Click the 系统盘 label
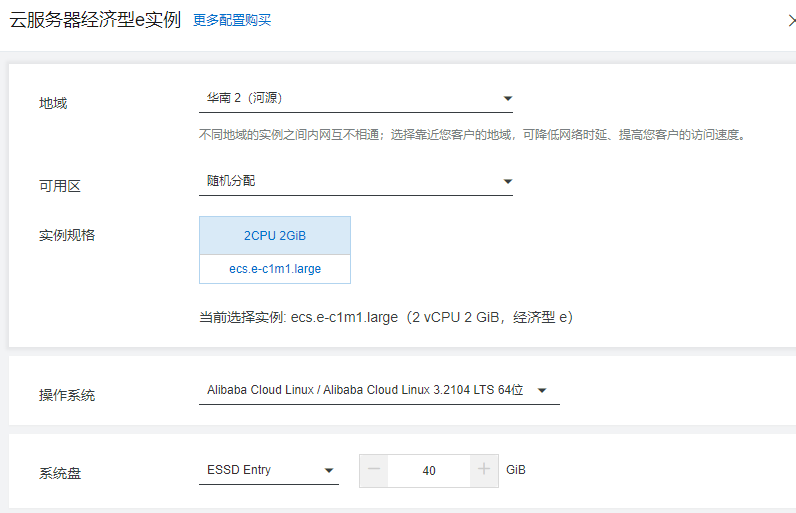The height and width of the screenshot is (513, 796). (60, 473)
